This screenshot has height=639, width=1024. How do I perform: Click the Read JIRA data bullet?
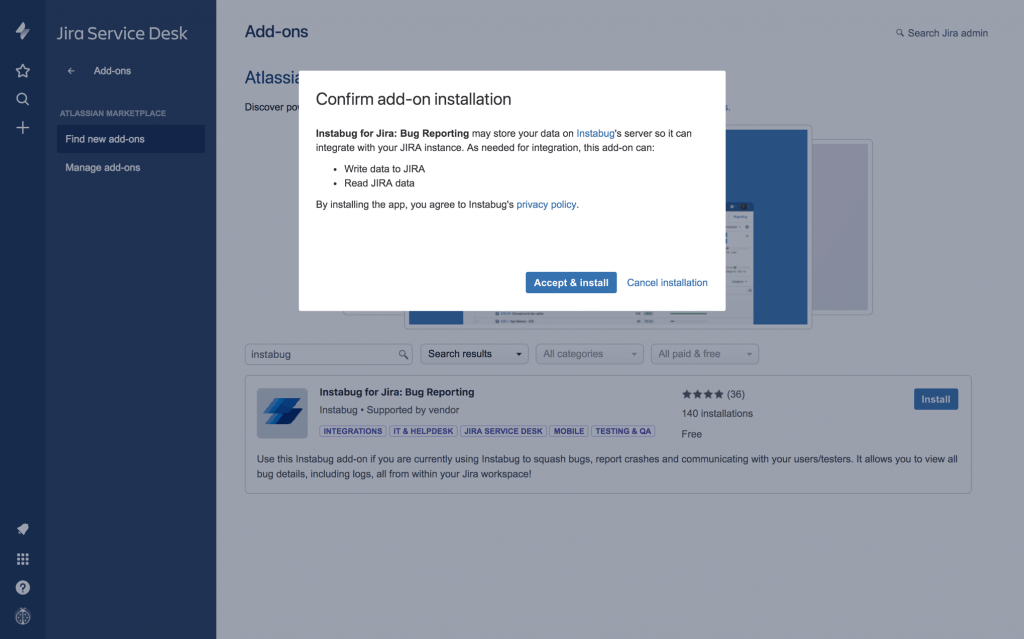point(379,183)
